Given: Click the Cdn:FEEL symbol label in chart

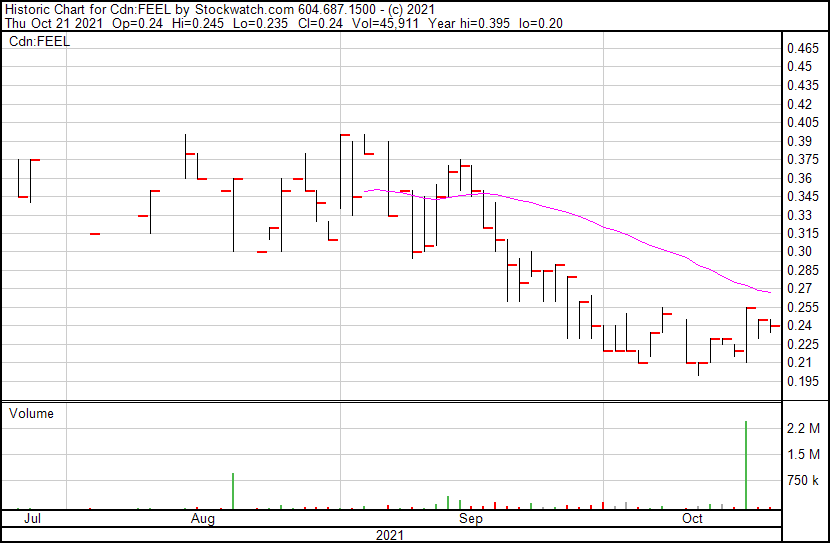Looking at the screenshot, I should [x=39, y=41].
